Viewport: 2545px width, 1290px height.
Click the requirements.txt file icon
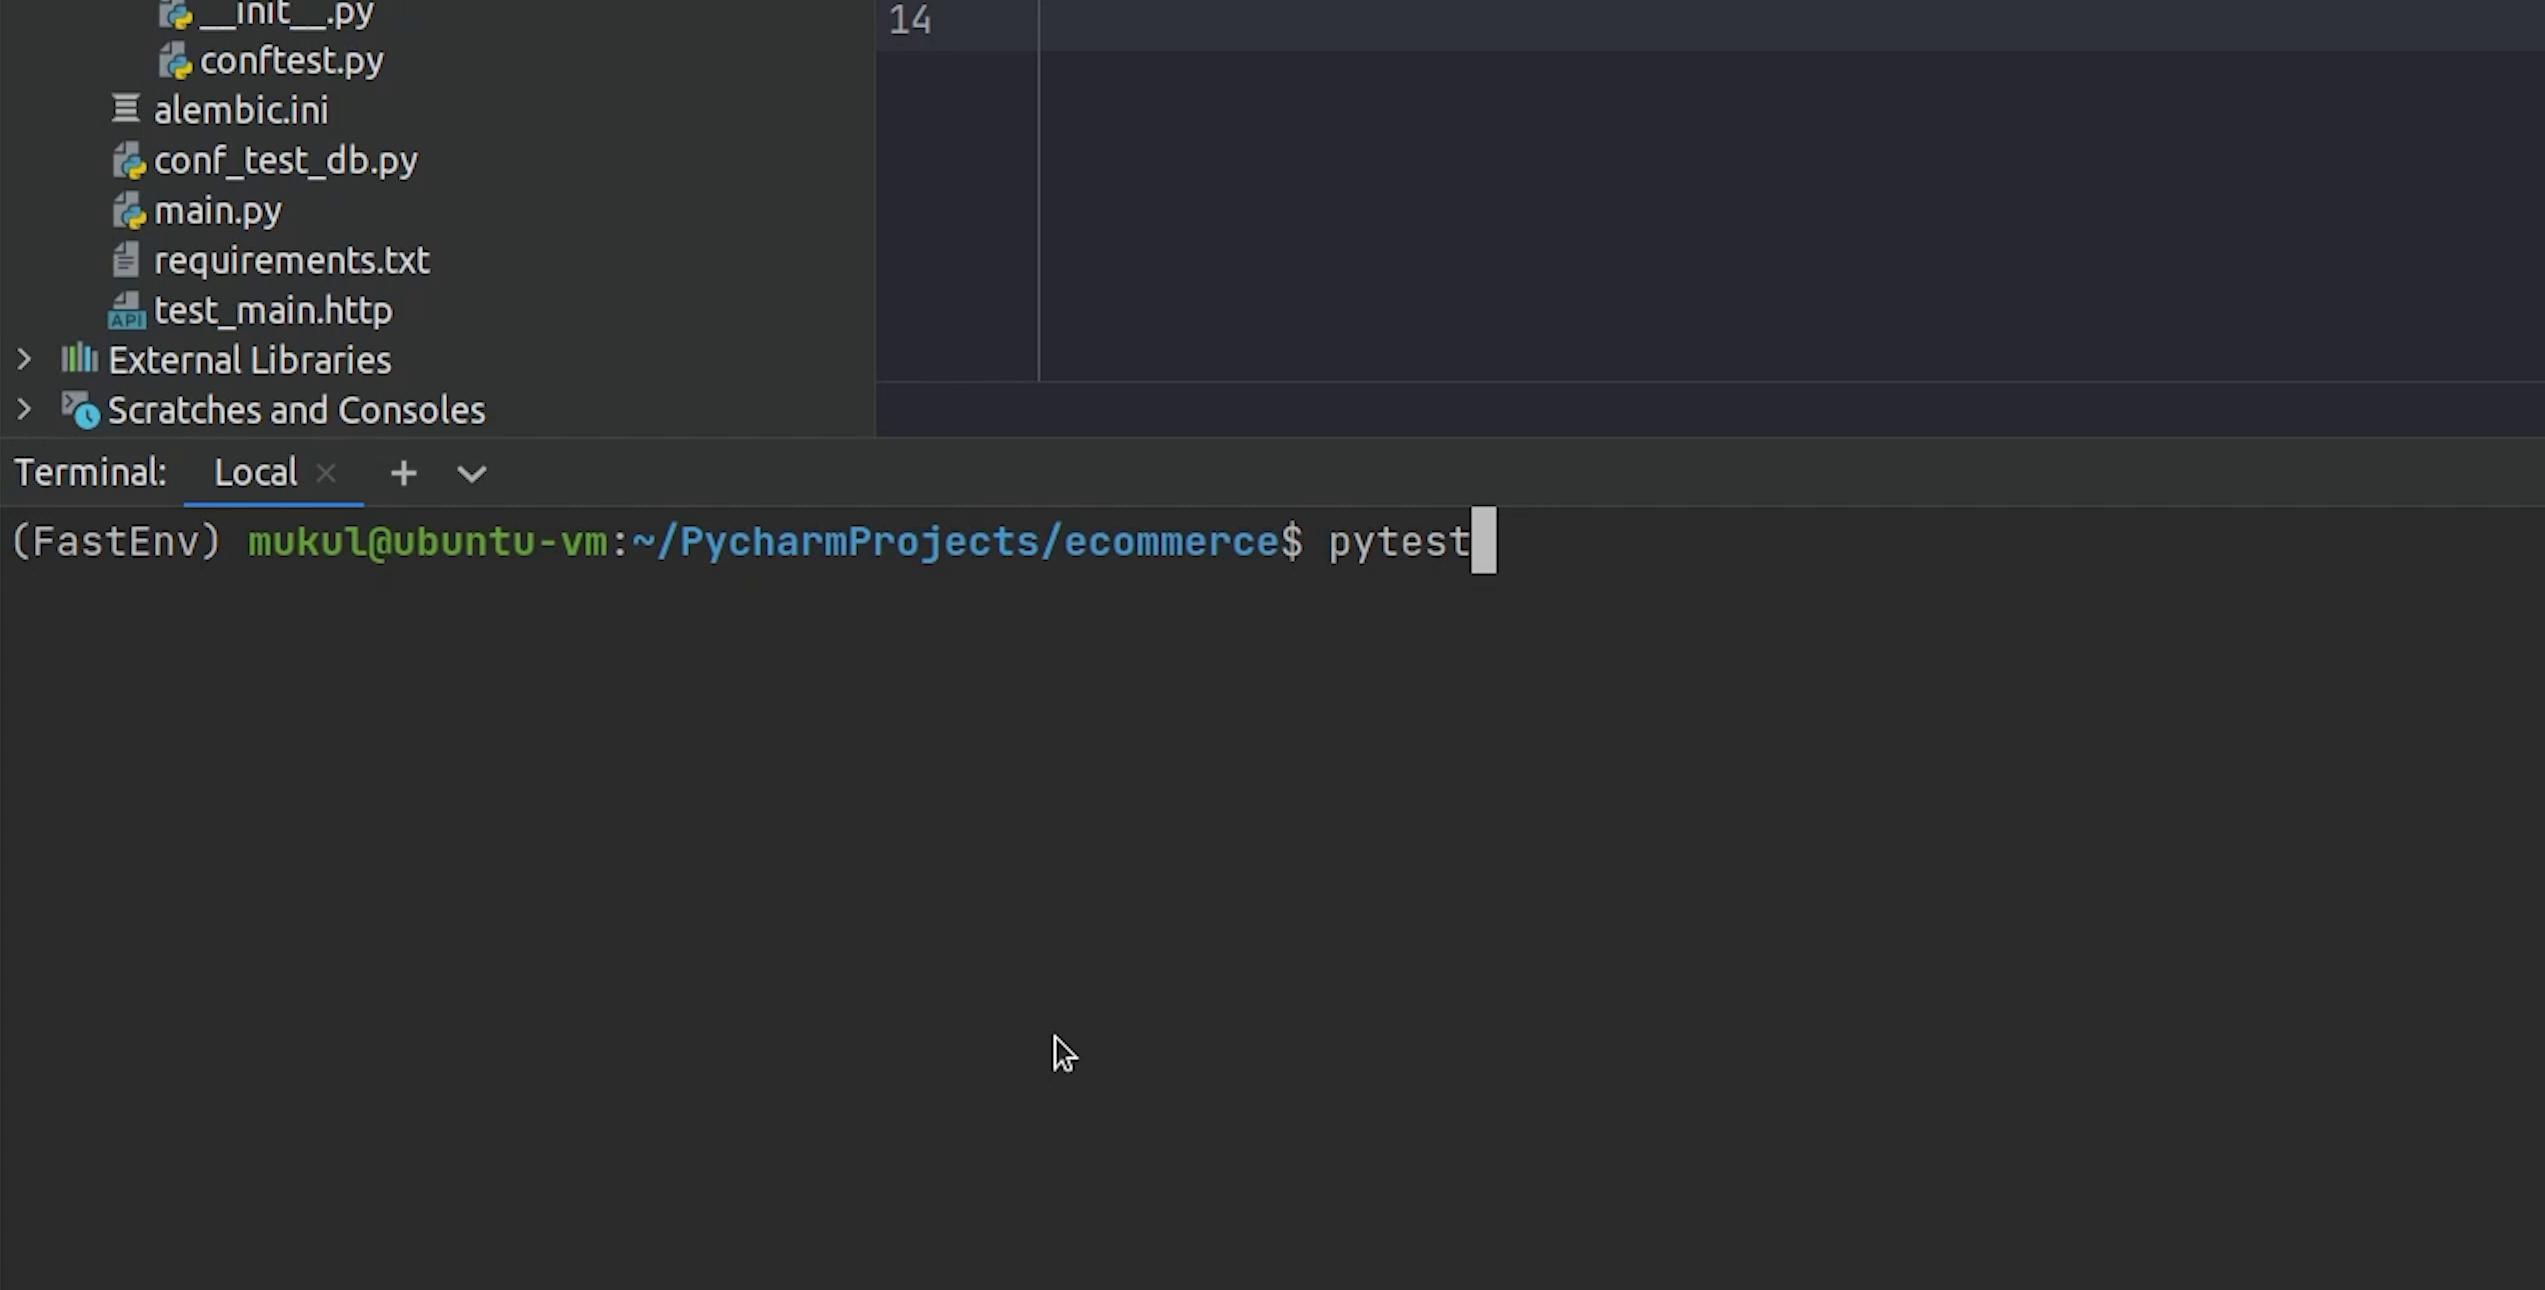pyautogui.click(x=128, y=260)
